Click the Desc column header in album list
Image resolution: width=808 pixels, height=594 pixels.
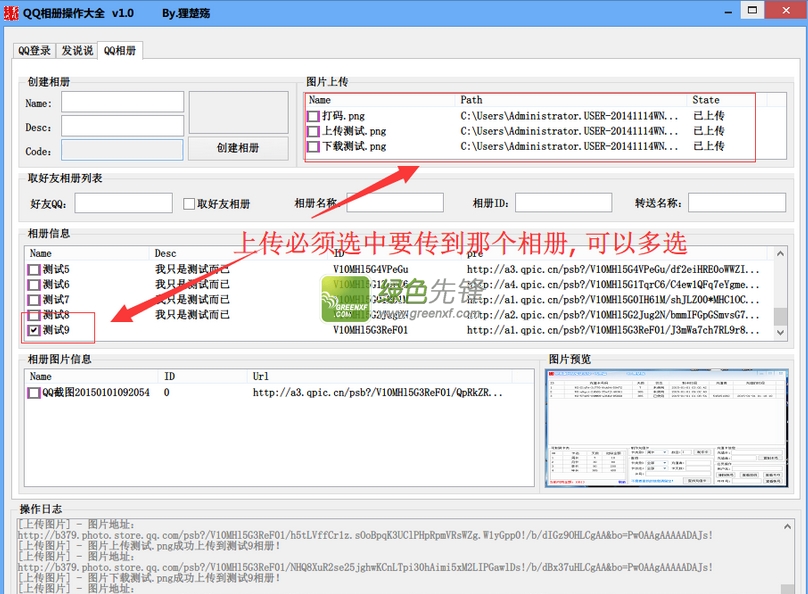click(239, 253)
